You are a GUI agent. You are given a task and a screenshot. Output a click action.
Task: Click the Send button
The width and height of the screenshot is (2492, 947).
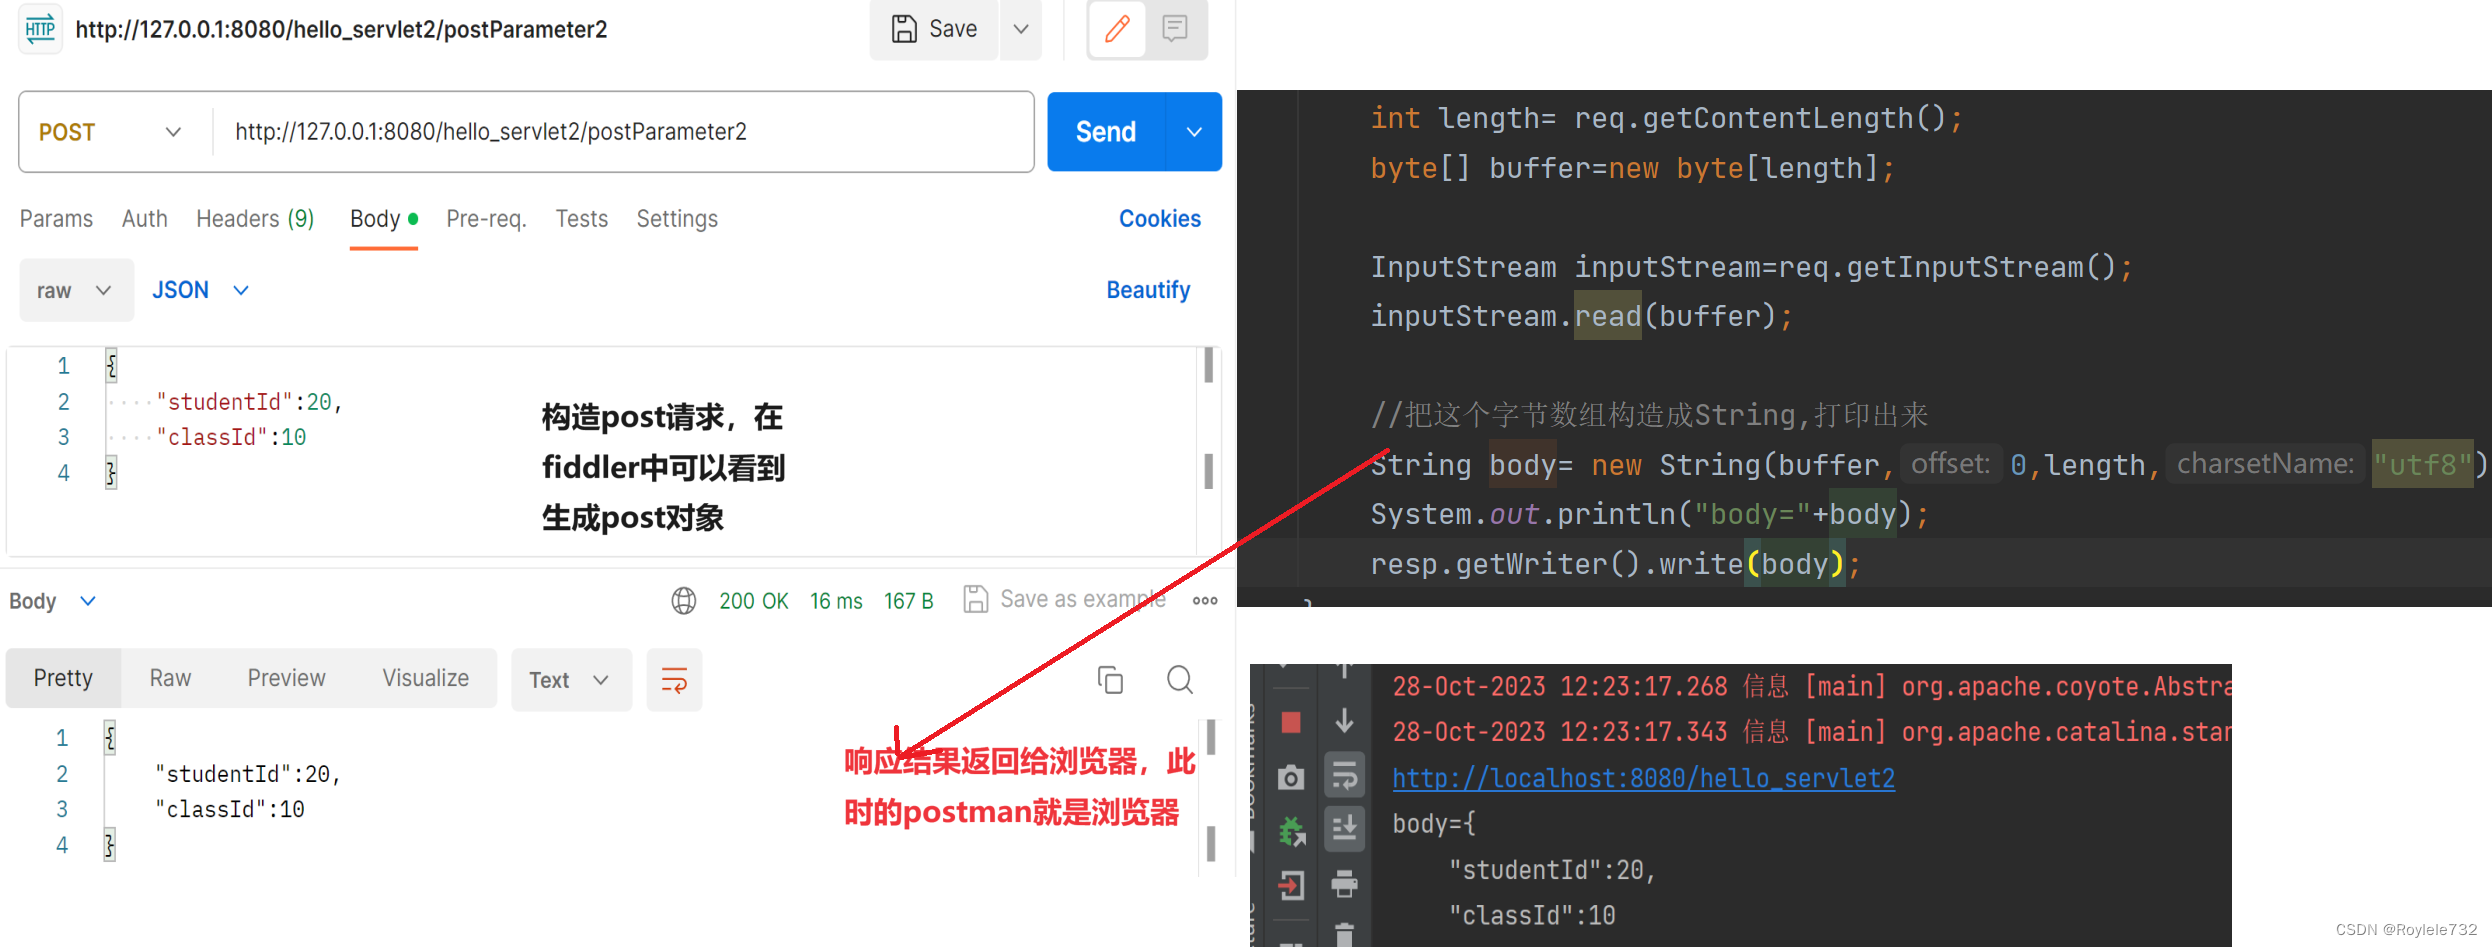point(1104,131)
